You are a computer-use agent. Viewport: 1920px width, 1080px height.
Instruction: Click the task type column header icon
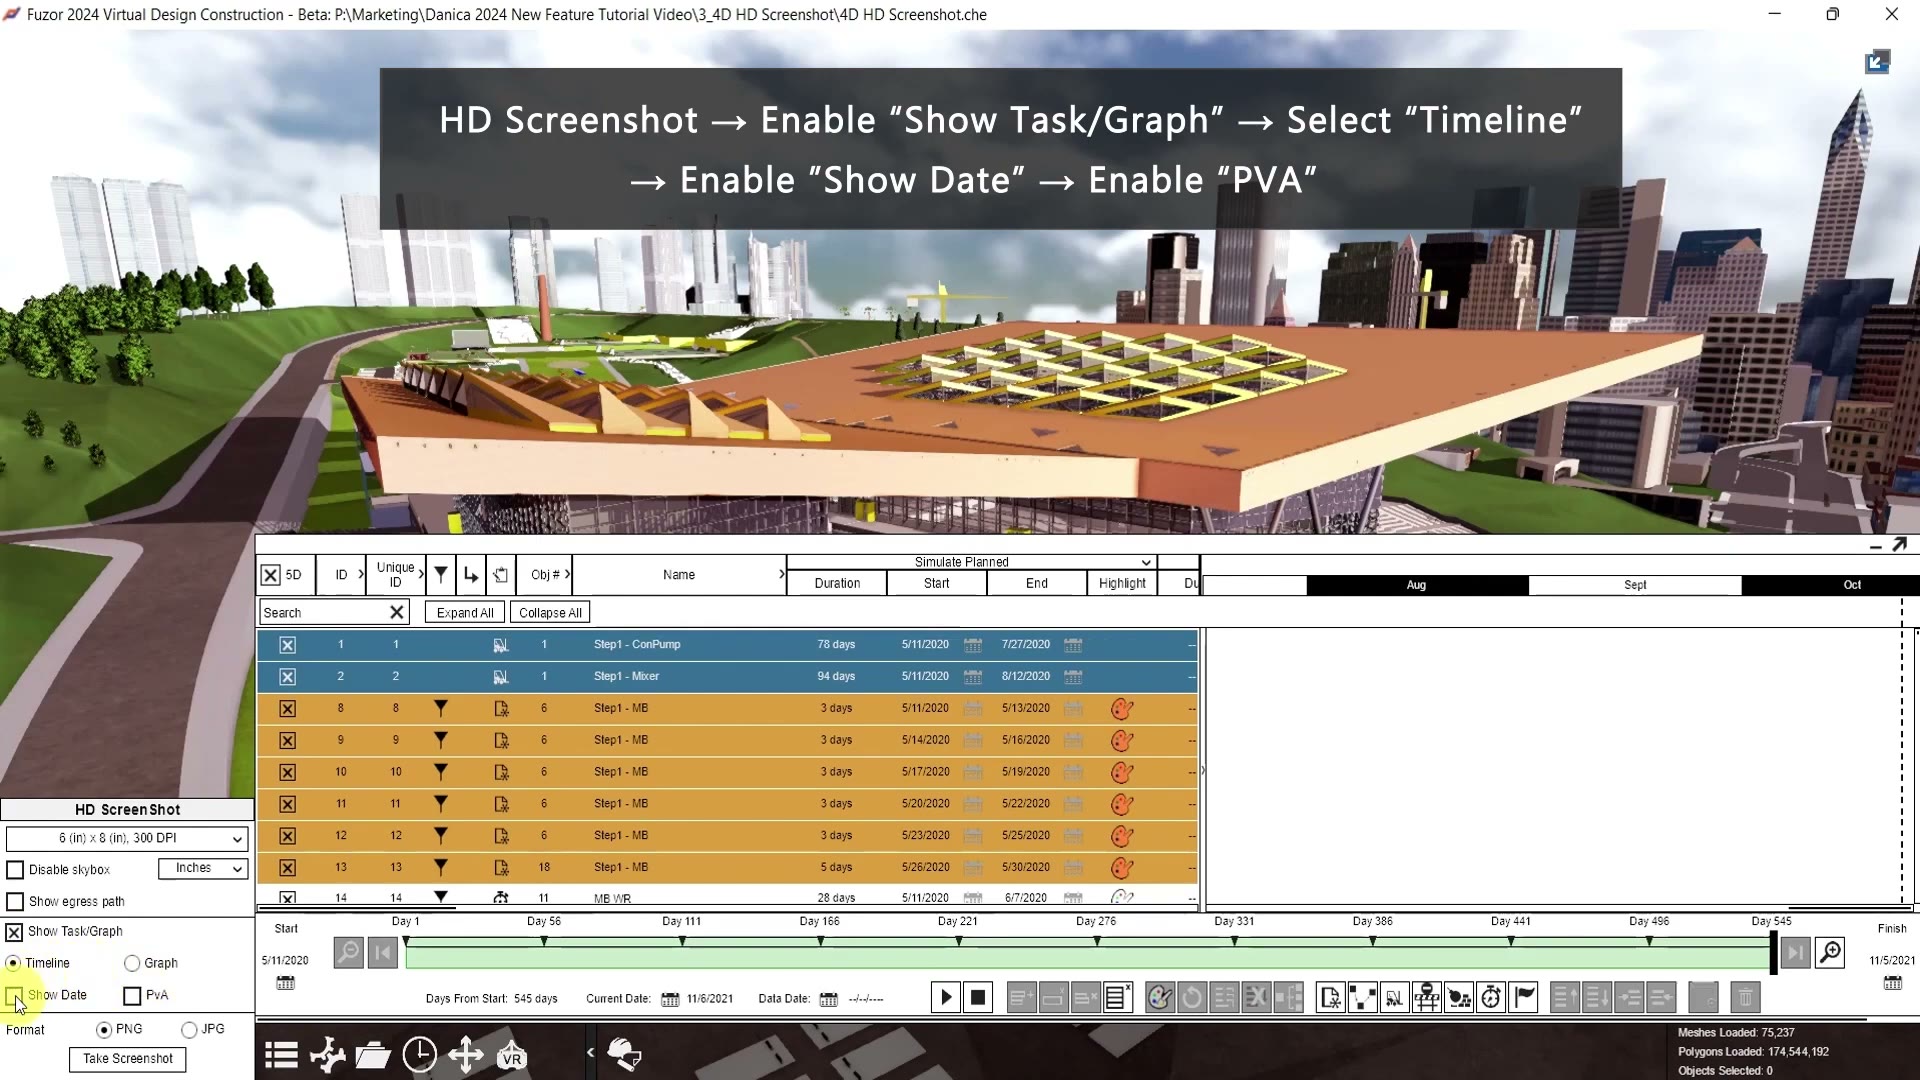coord(501,574)
